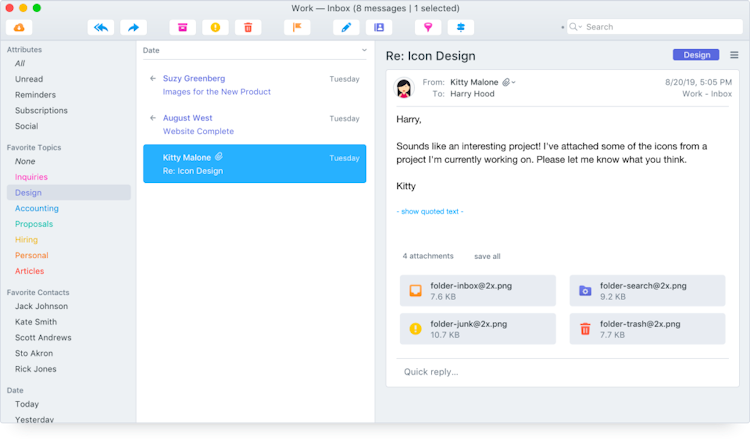The image size is (750, 441).
Task: Select the All attribute filter
Action: coord(20,64)
